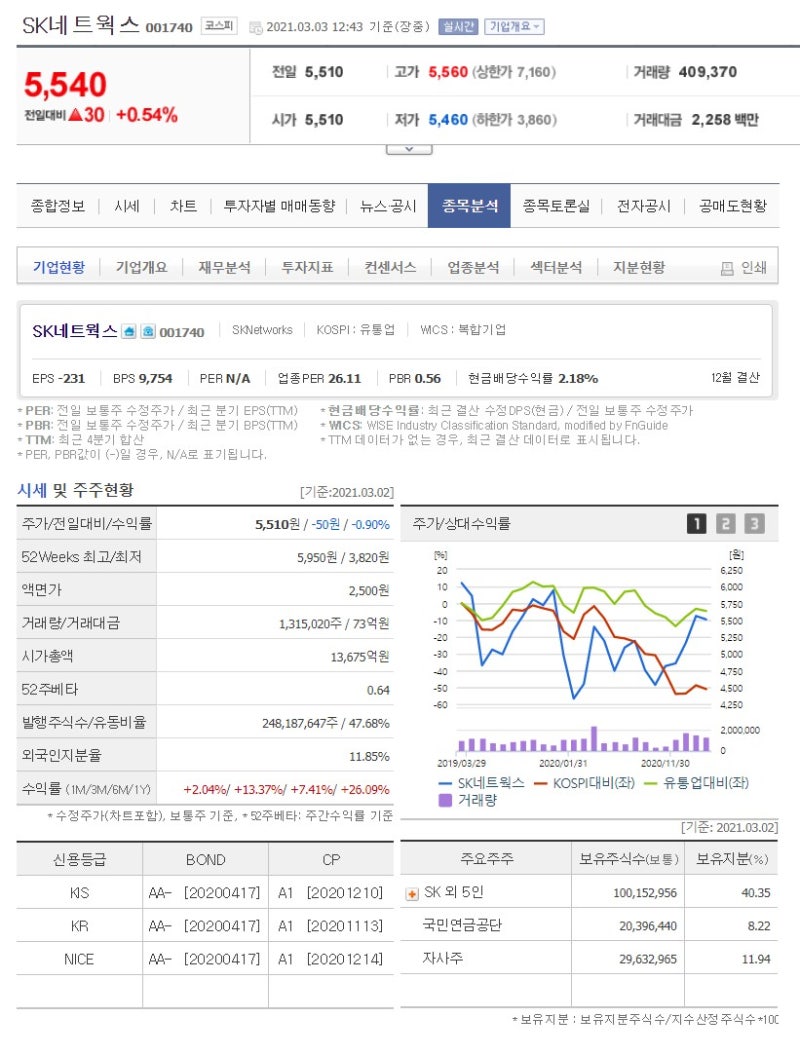800x1055 pixels.
Task: Click the blue 시세 section heading link
Action: [31, 488]
